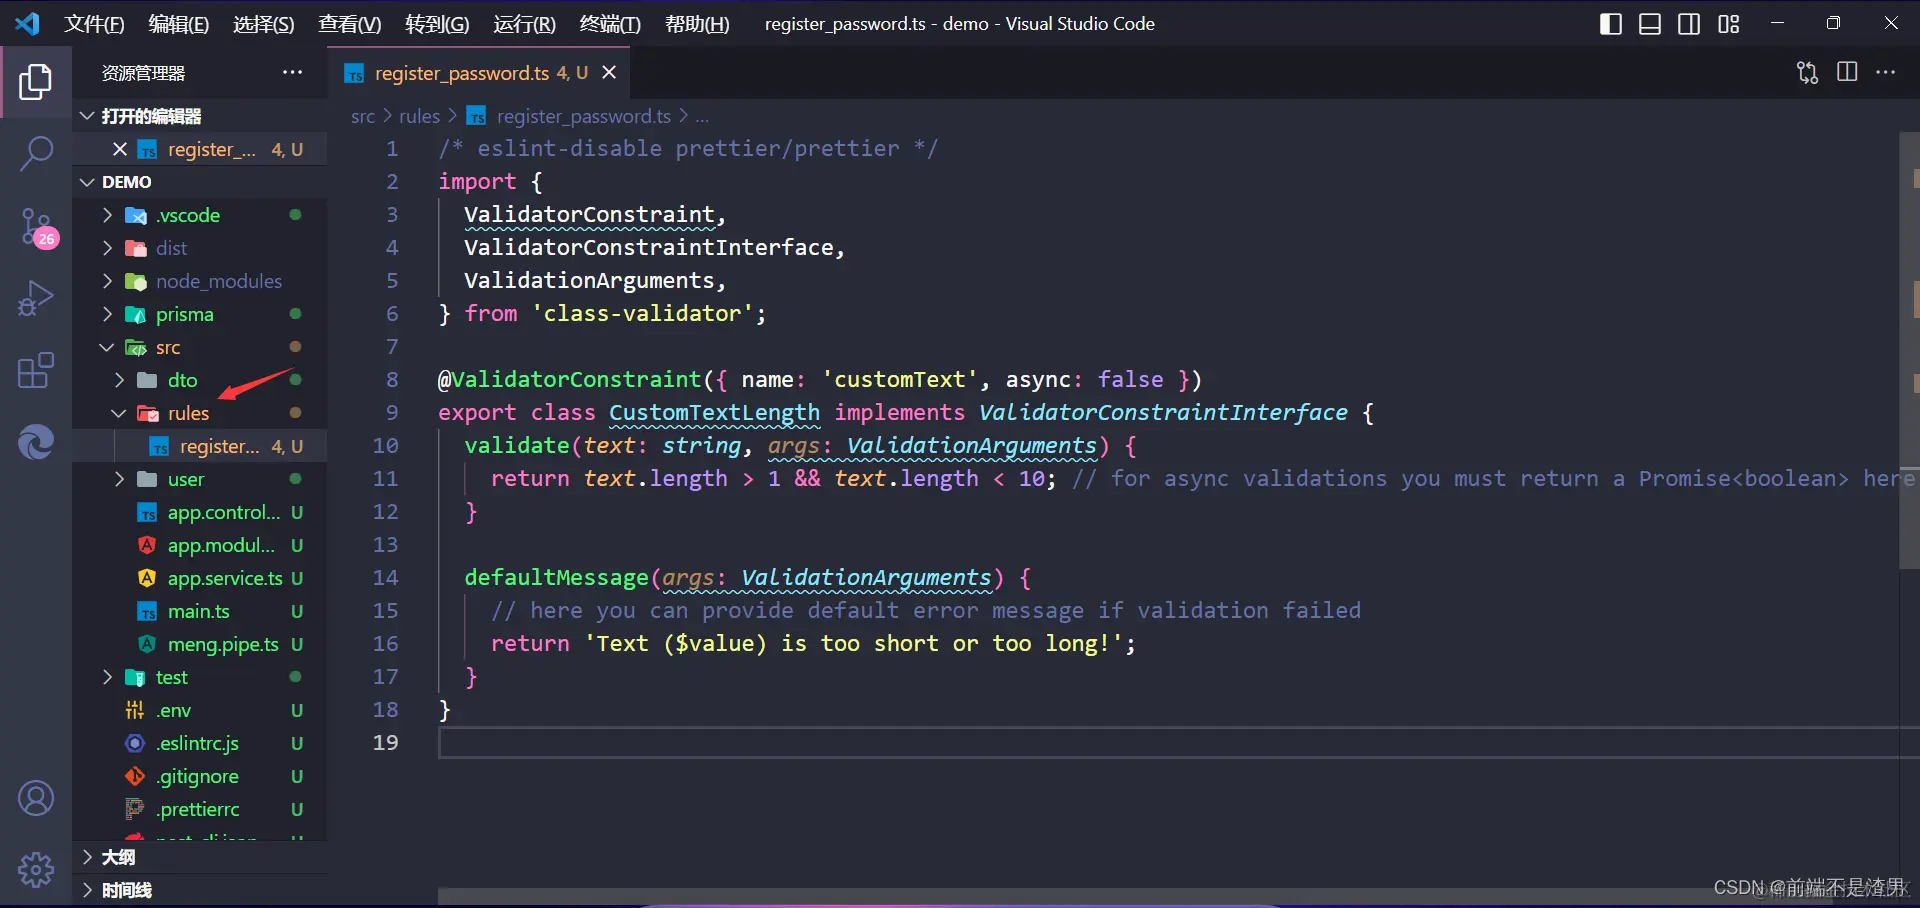Expand the dist folder

click(199, 248)
